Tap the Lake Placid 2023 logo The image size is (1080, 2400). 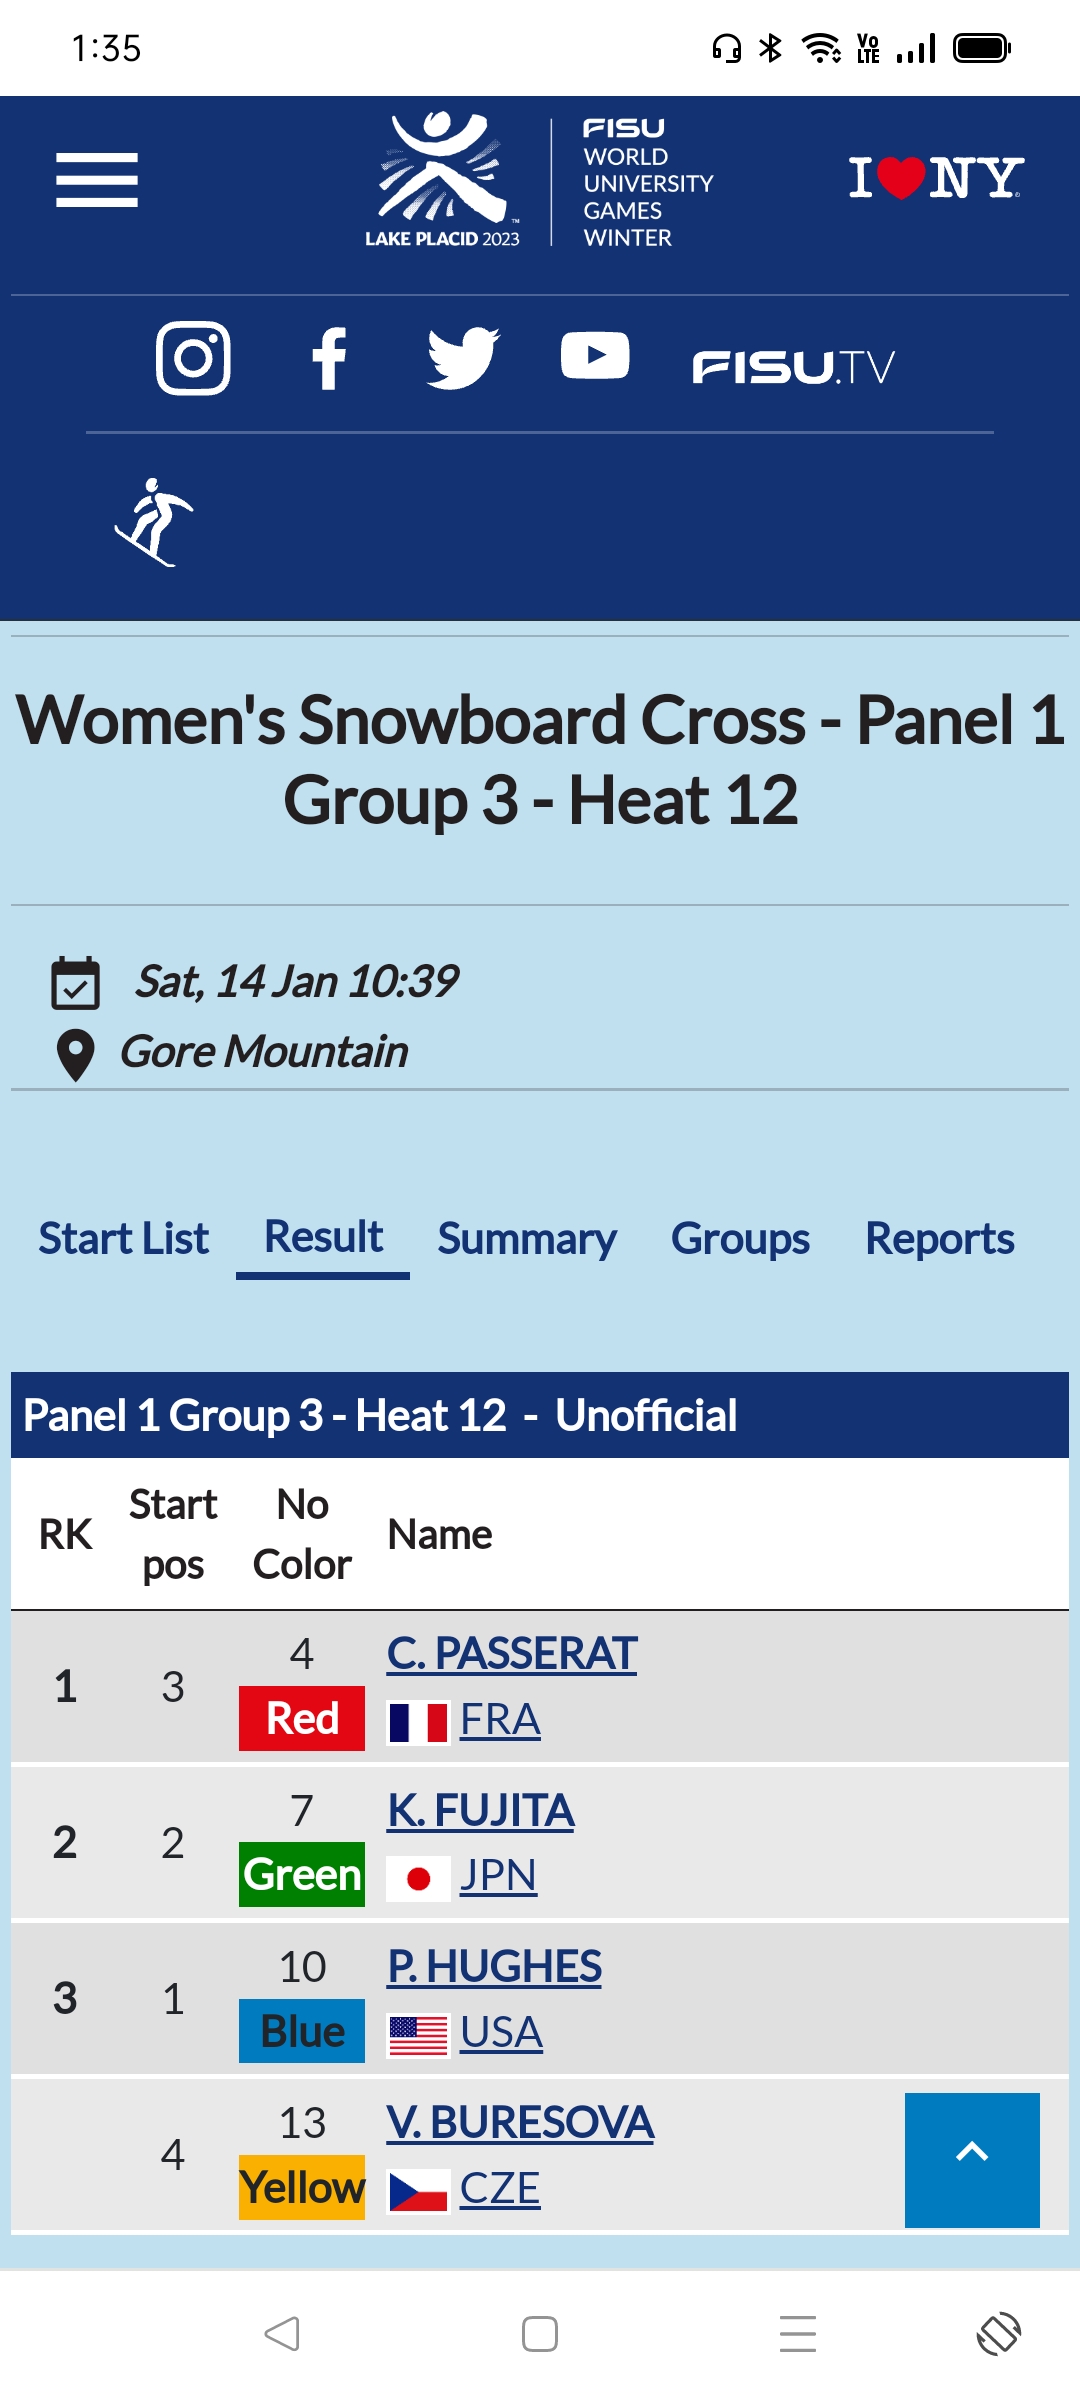click(443, 180)
